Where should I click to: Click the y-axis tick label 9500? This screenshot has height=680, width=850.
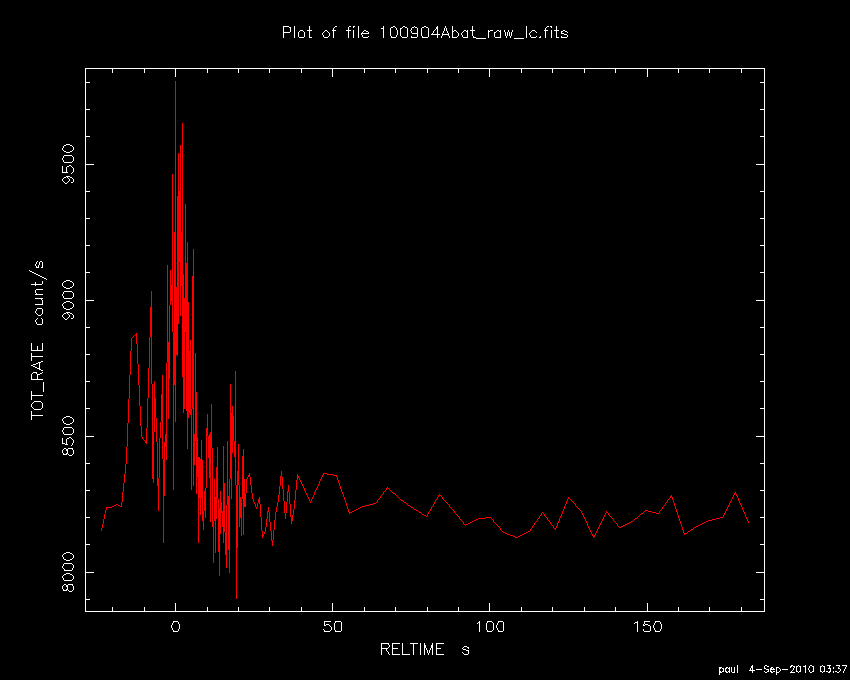pos(68,164)
